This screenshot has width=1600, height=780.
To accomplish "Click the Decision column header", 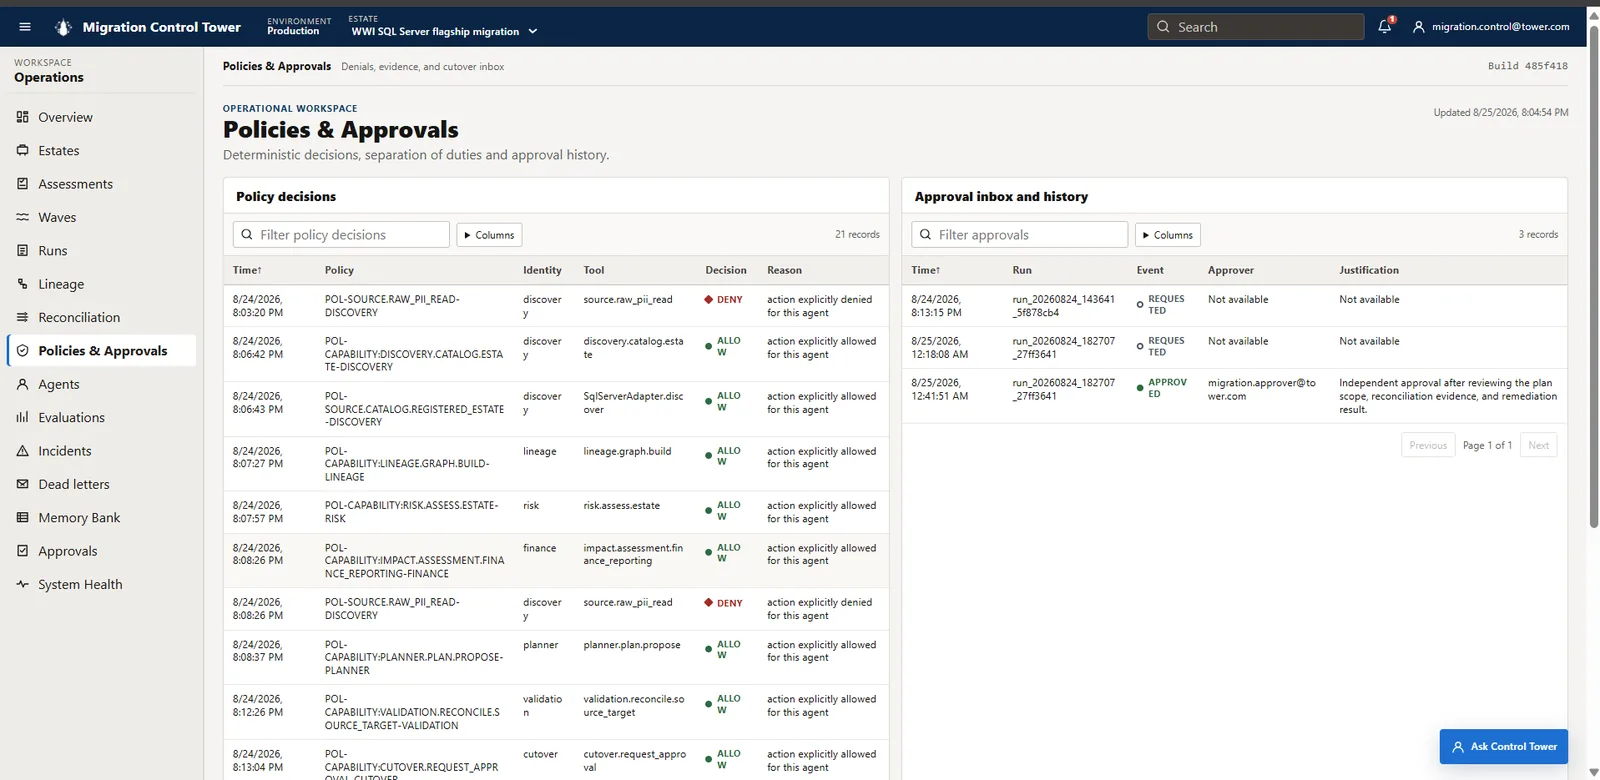I will coord(726,270).
